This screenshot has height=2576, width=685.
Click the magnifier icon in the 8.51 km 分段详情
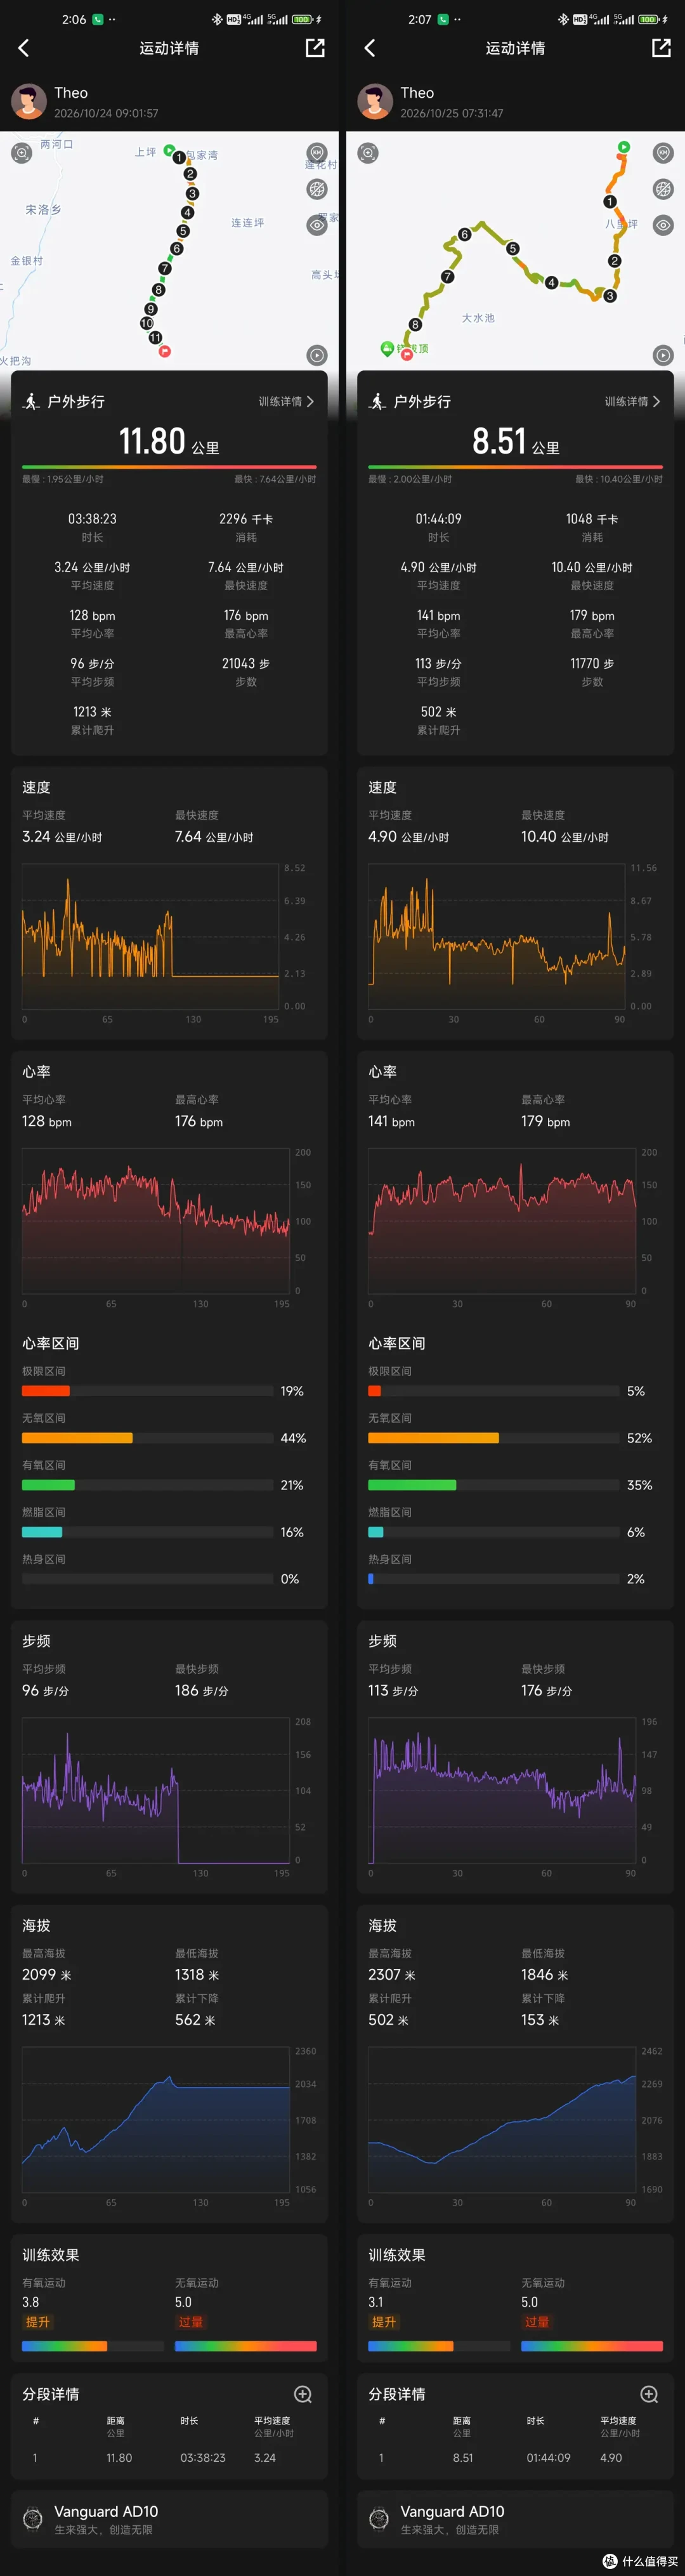pyautogui.click(x=649, y=2394)
